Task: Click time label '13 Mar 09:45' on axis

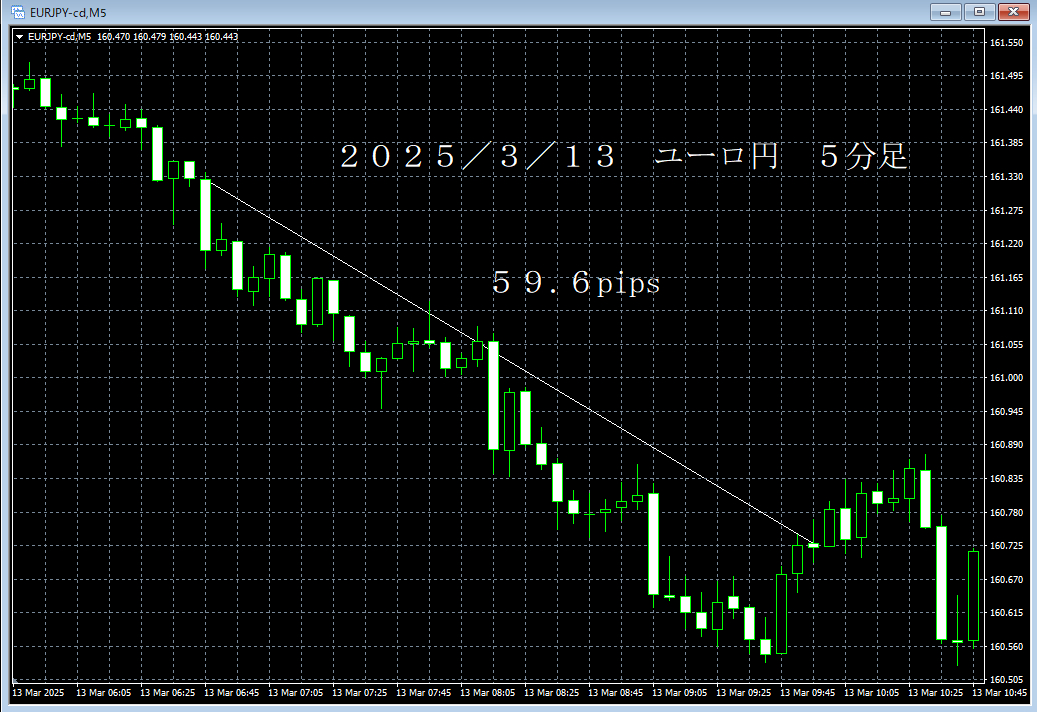Action: pos(808,693)
